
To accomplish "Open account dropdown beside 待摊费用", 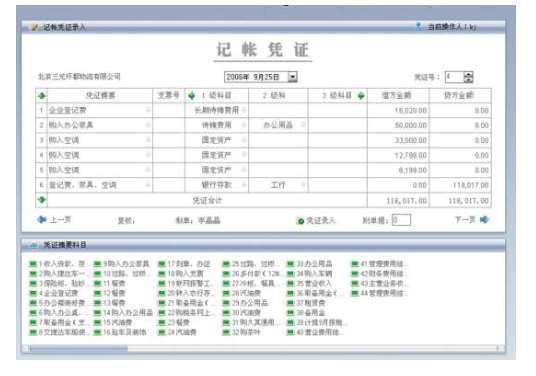I will click(x=244, y=125).
